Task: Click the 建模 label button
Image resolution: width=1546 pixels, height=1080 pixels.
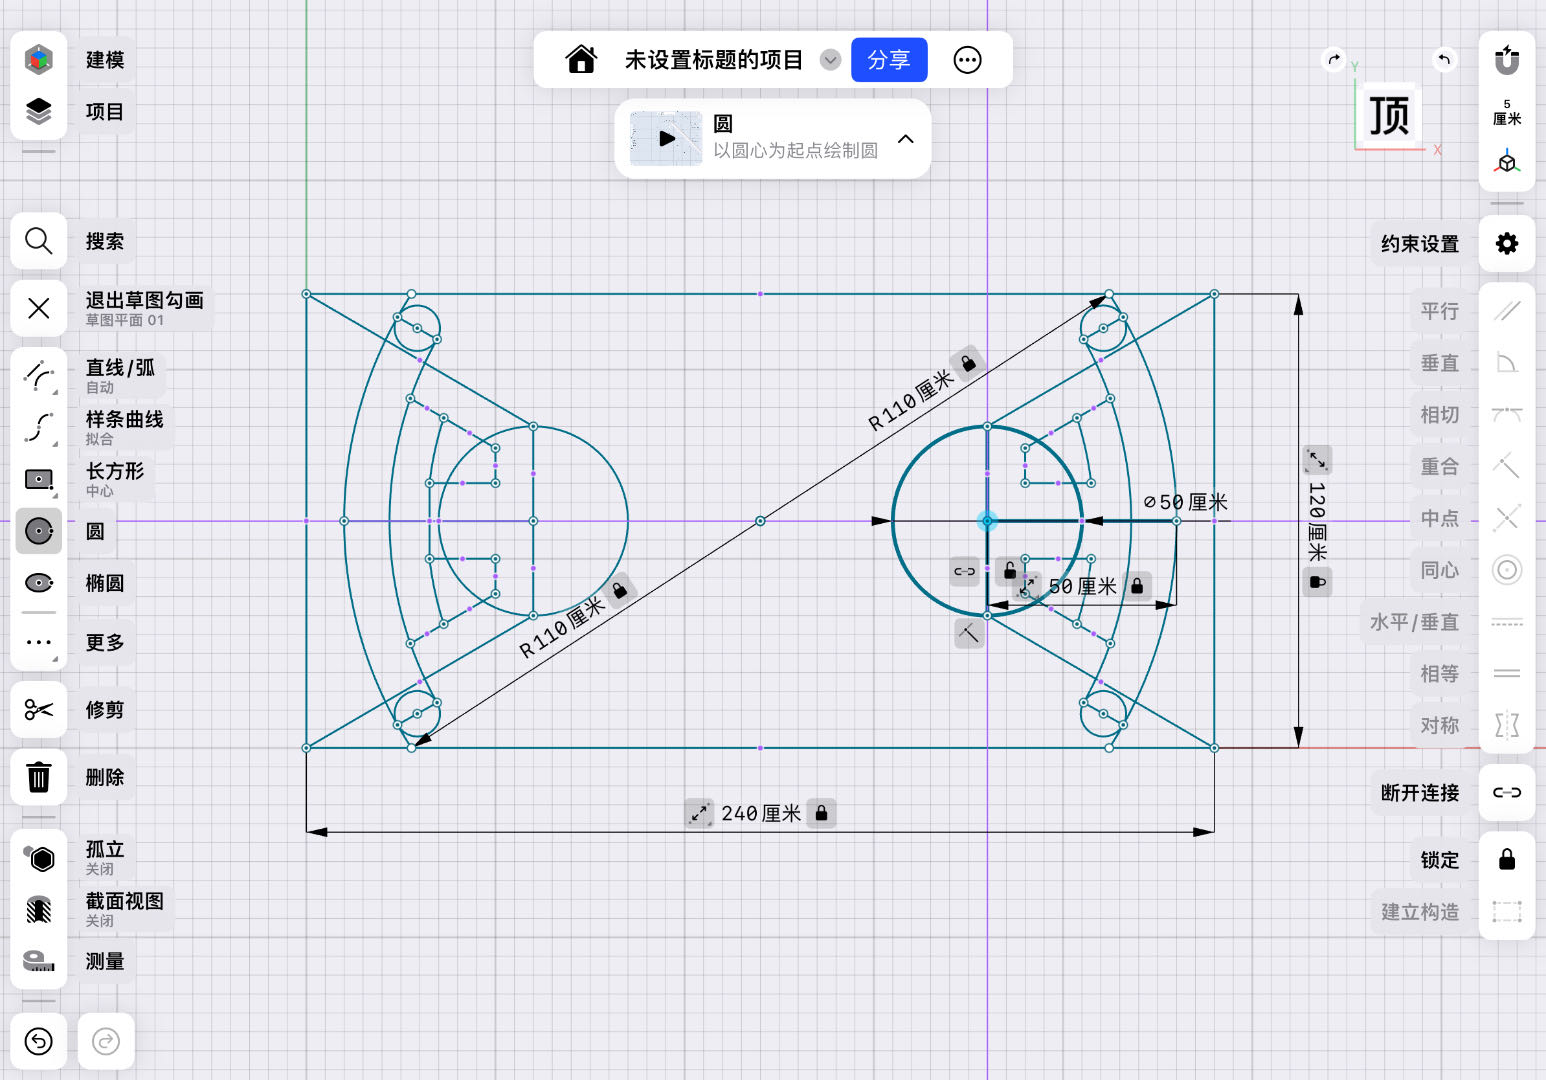Action: pos(105,60)
